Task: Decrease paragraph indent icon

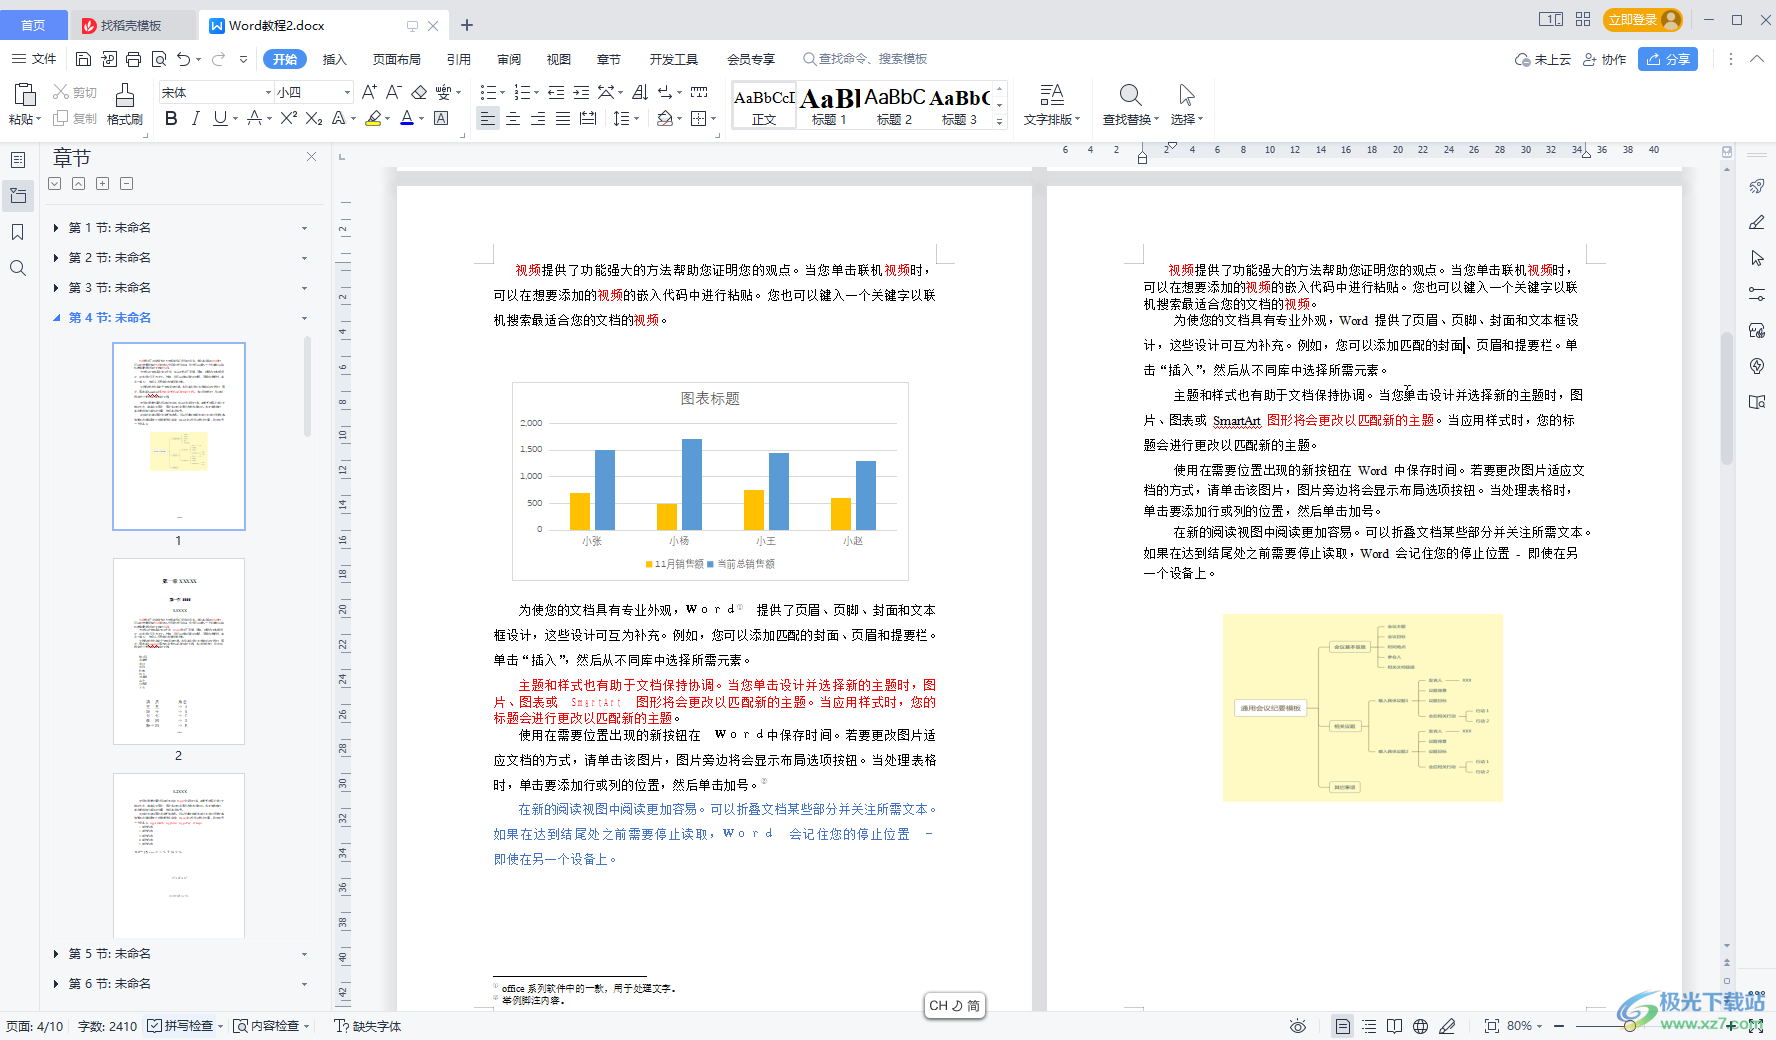Action: pos(557,92)
